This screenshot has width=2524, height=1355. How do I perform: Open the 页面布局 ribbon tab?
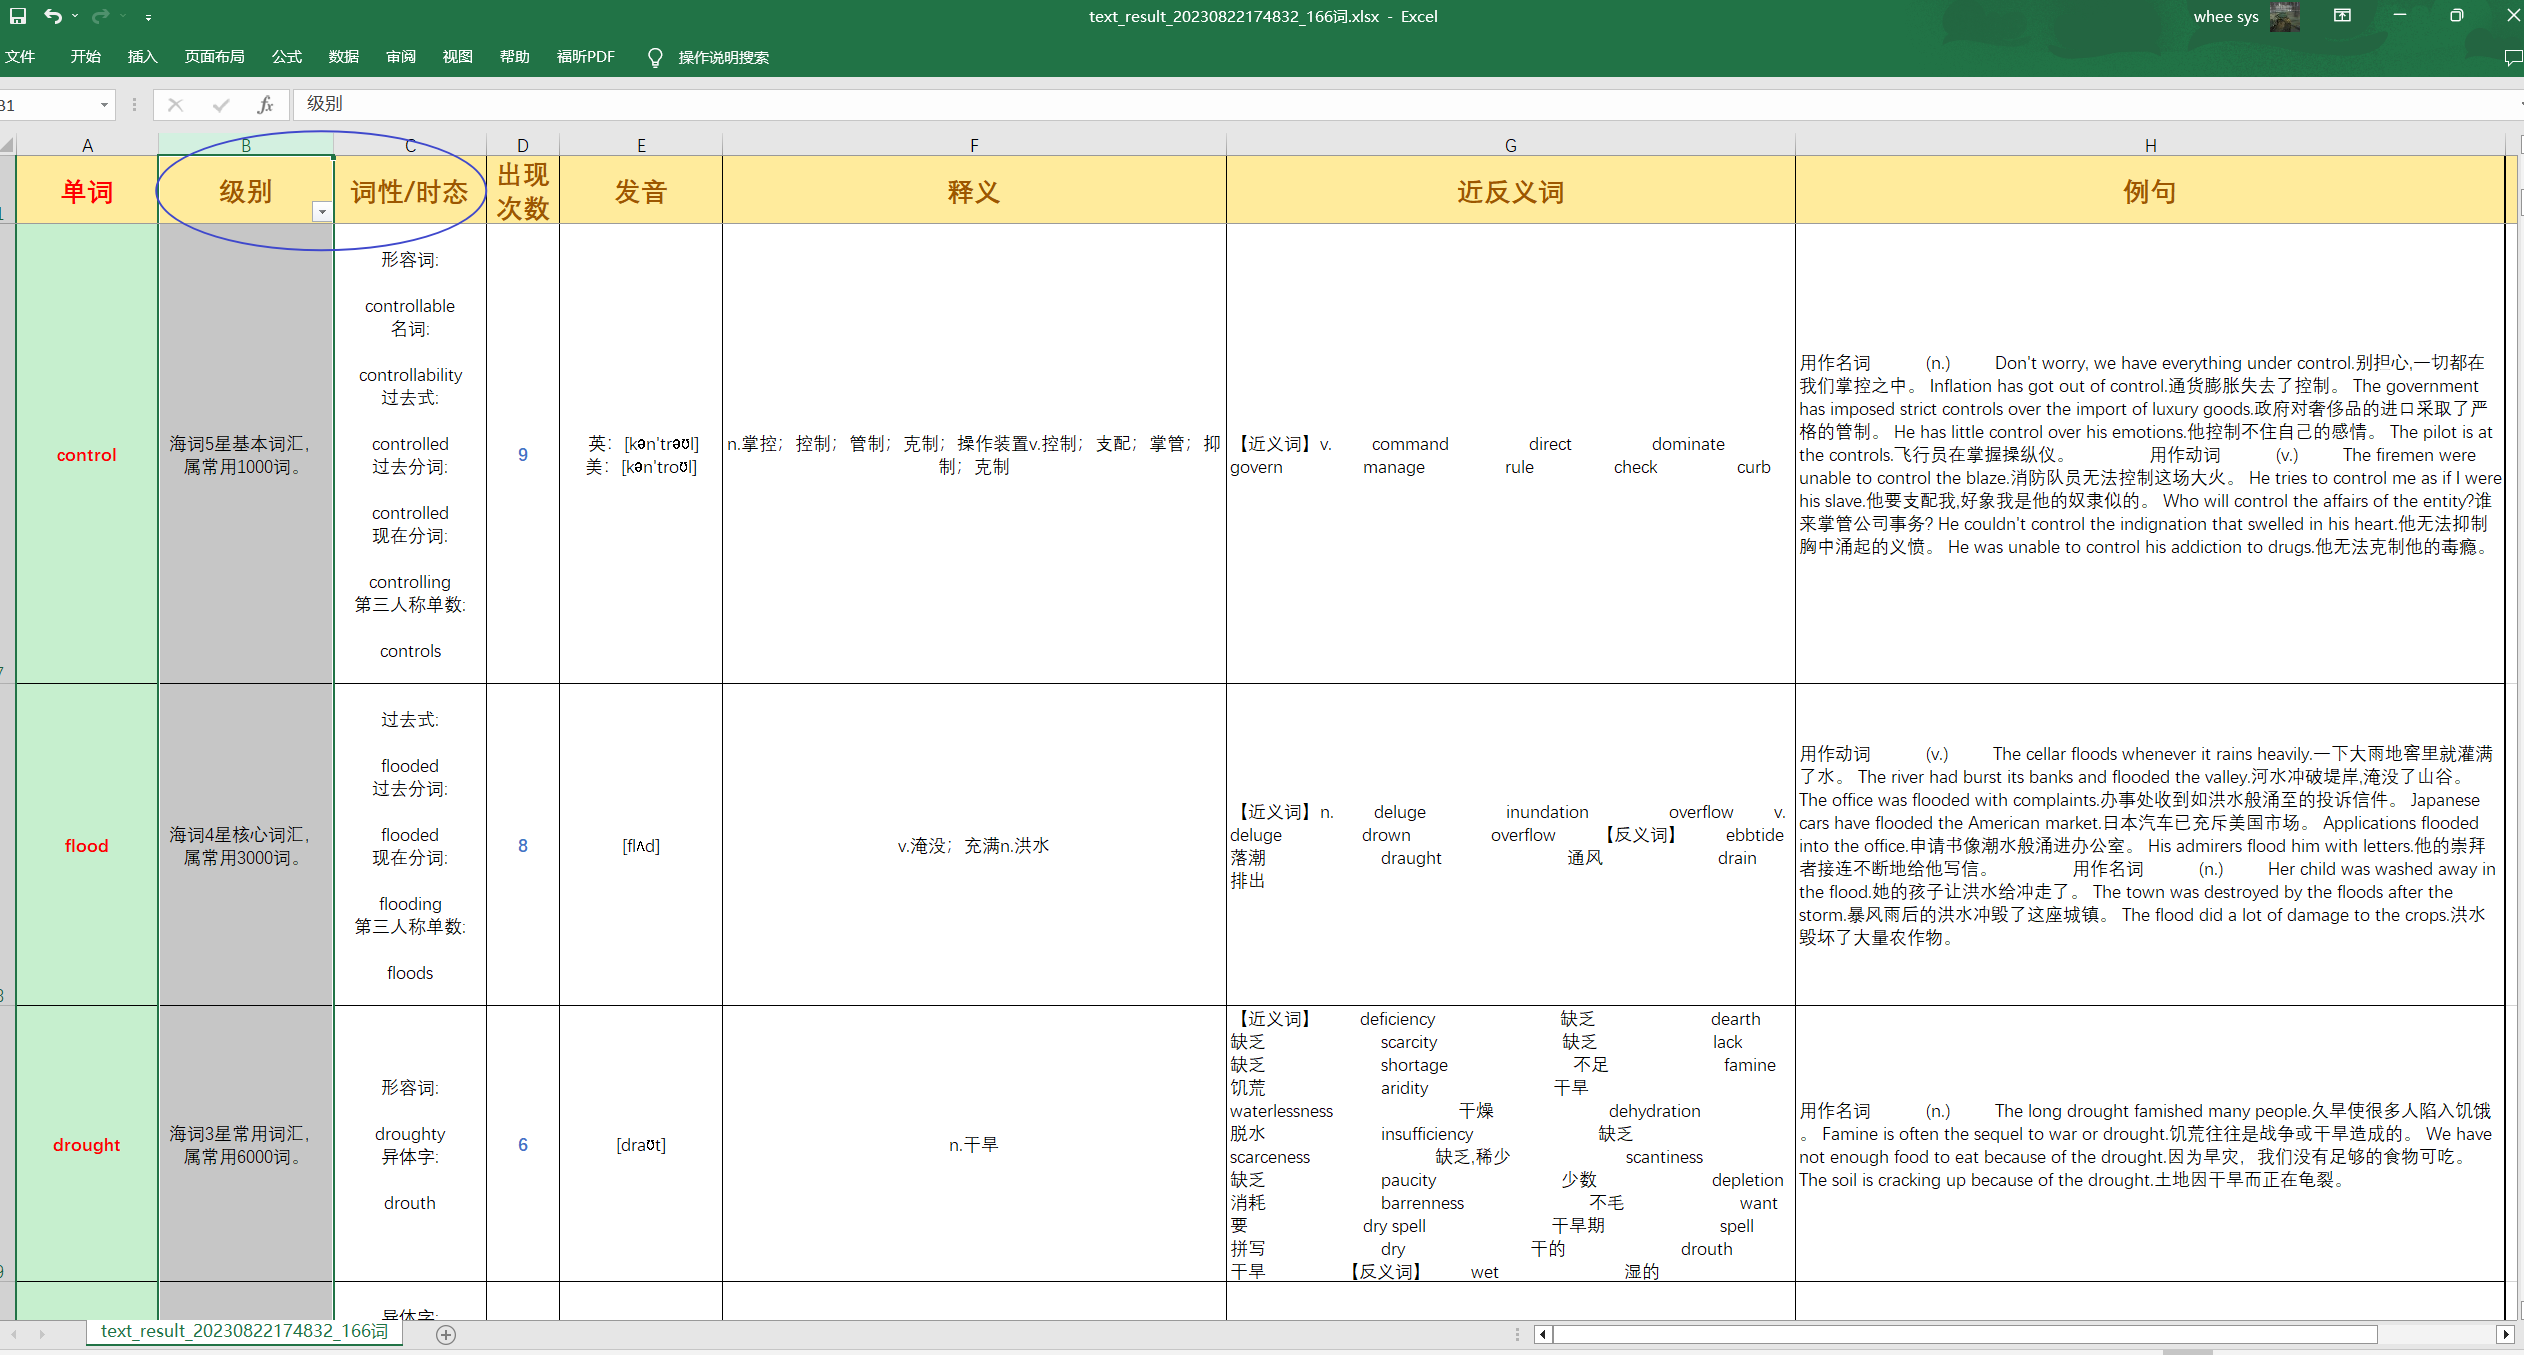pyautogui.click(x=214, y=57)
